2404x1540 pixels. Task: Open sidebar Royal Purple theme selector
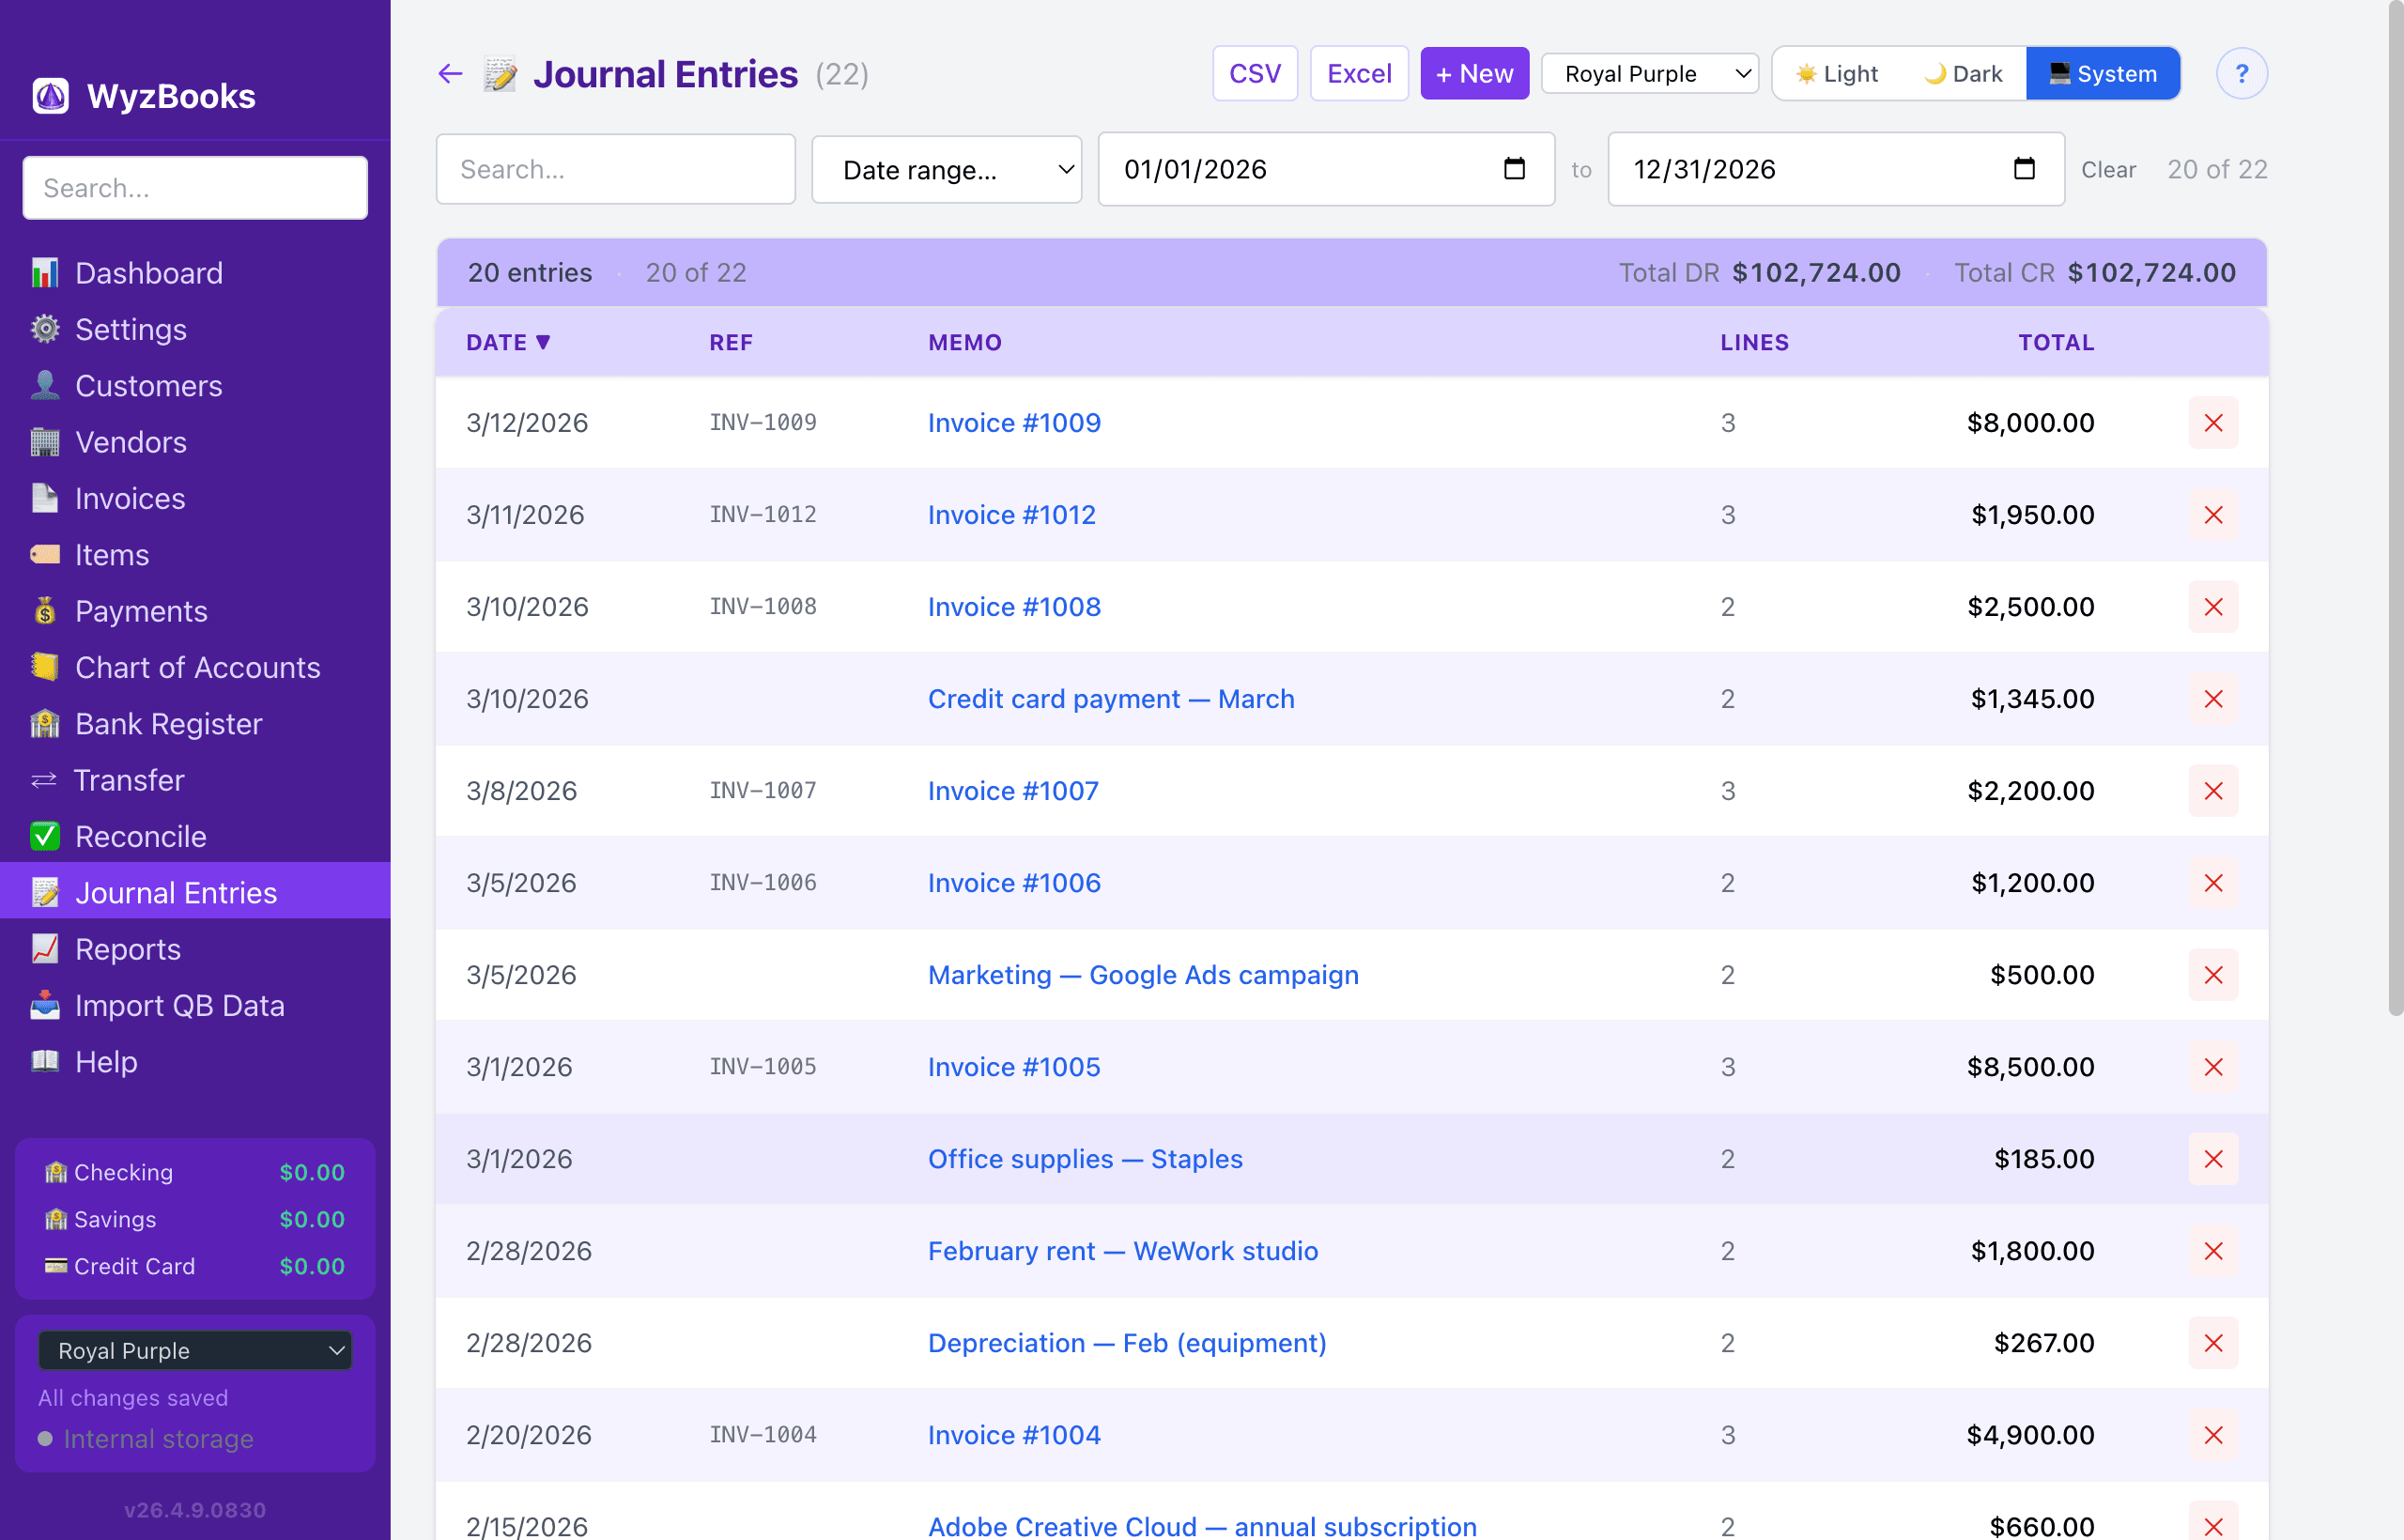pos(195,1350)
